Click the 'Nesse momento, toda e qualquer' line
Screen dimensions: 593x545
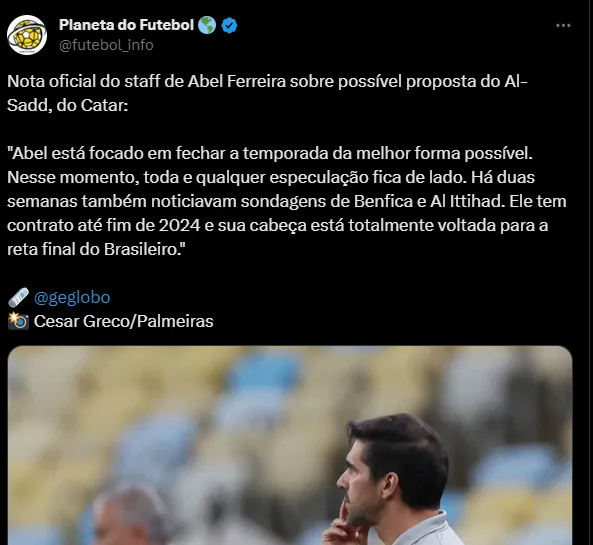(271, 177)
